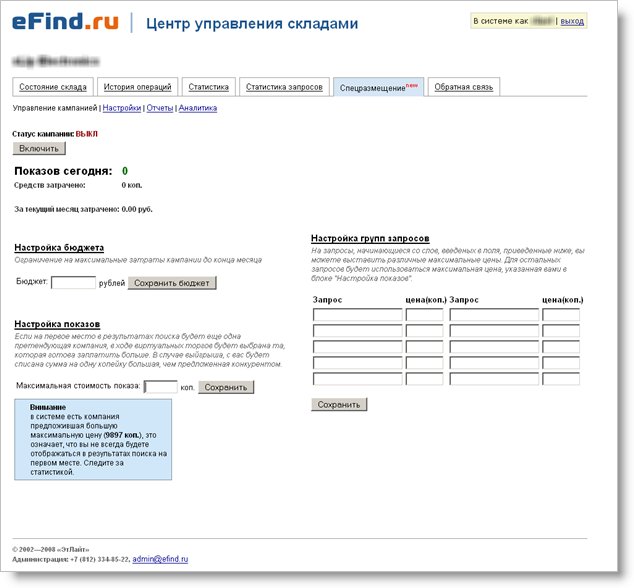Viewport: 634px width, 588px height.
Task: Click fifth row right Запрос field
Action: click(x=494, y=379)
